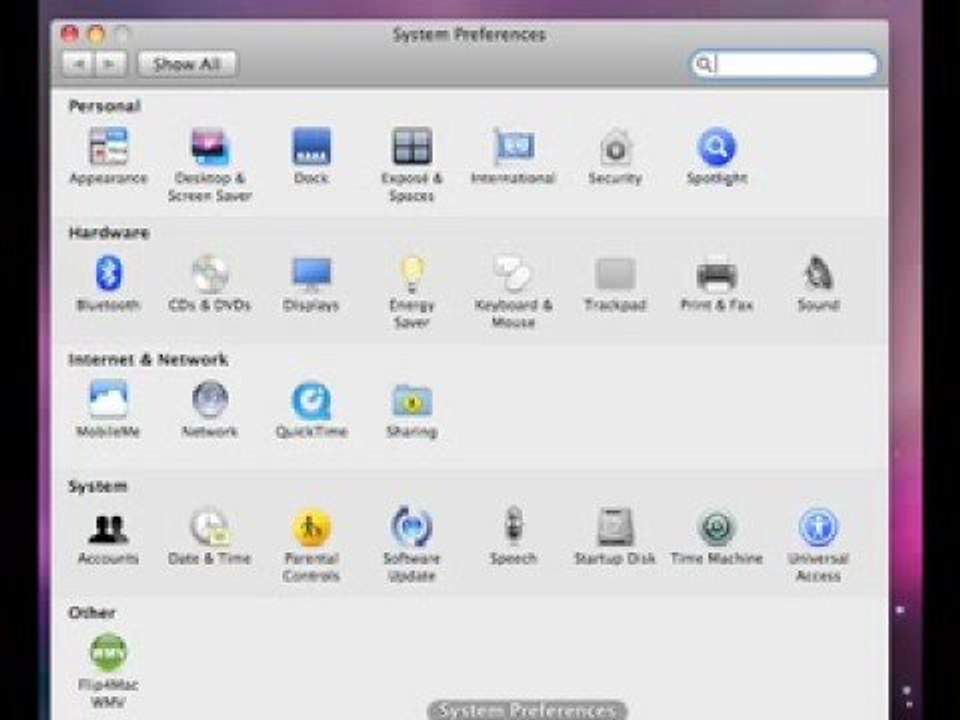Click the System Preferences window title
The width and height of the screenshot is (960, 720).
469,35
